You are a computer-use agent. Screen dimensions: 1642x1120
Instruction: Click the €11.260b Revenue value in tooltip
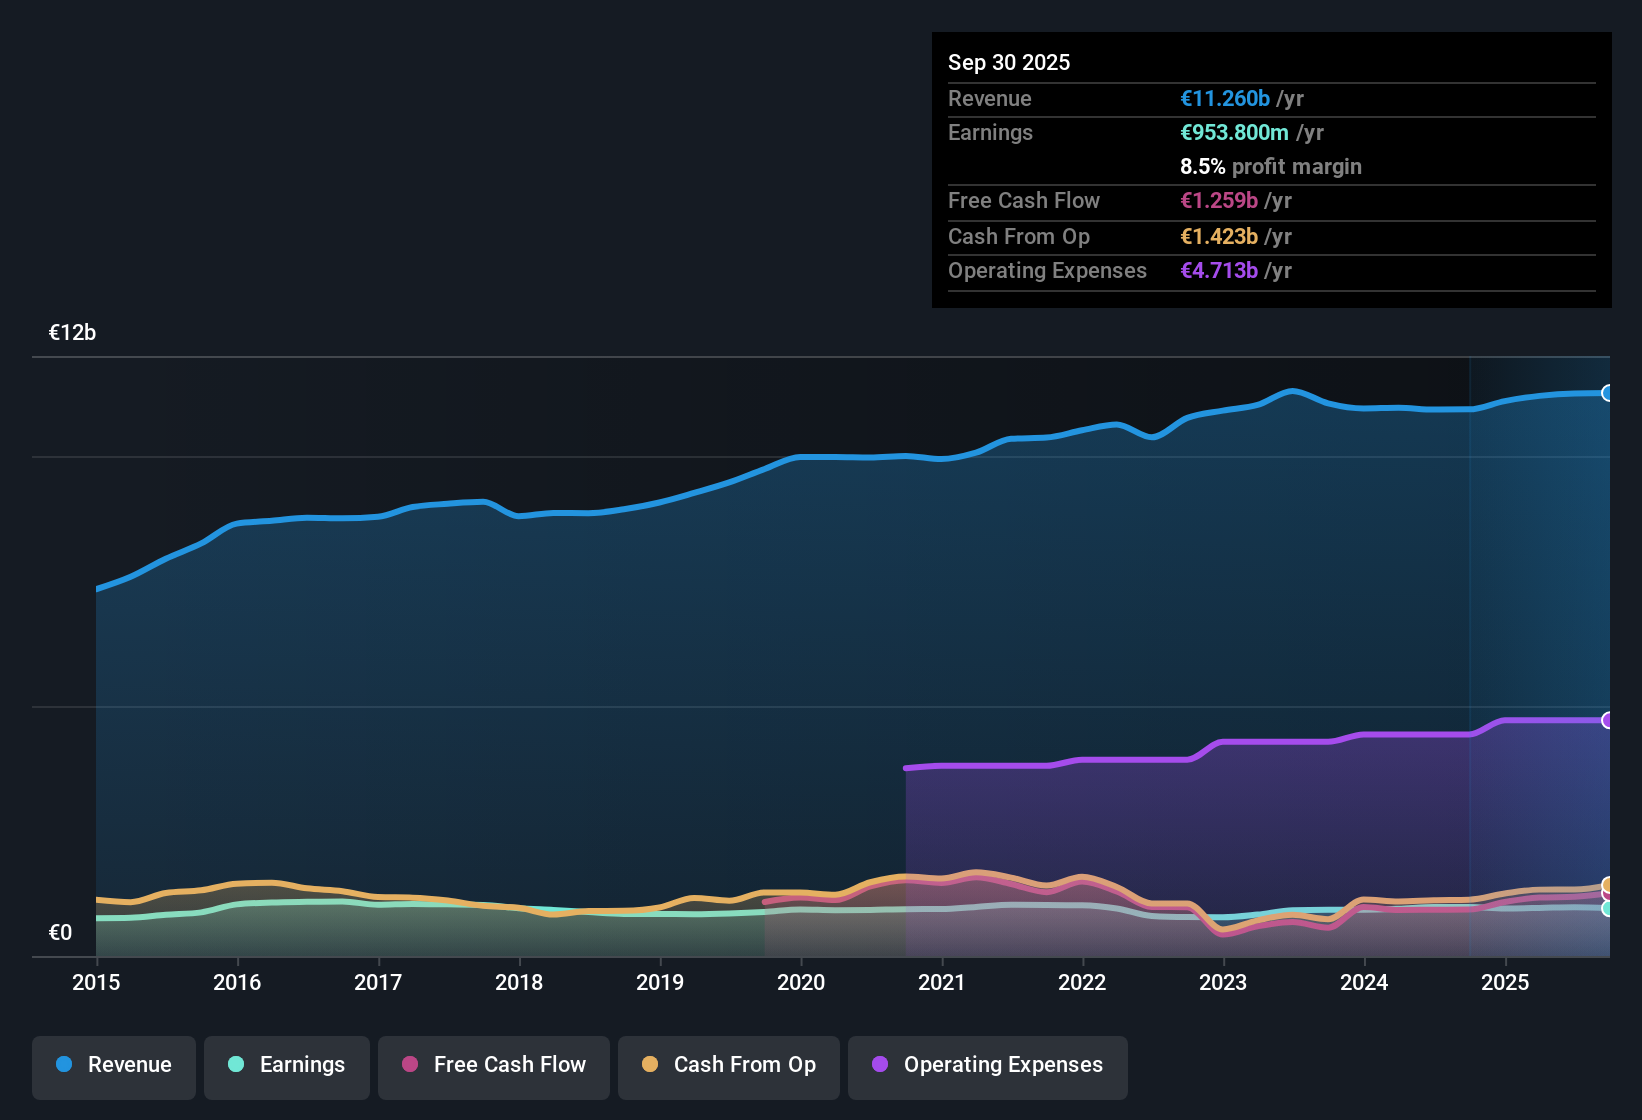click(x=1224, y=98)
